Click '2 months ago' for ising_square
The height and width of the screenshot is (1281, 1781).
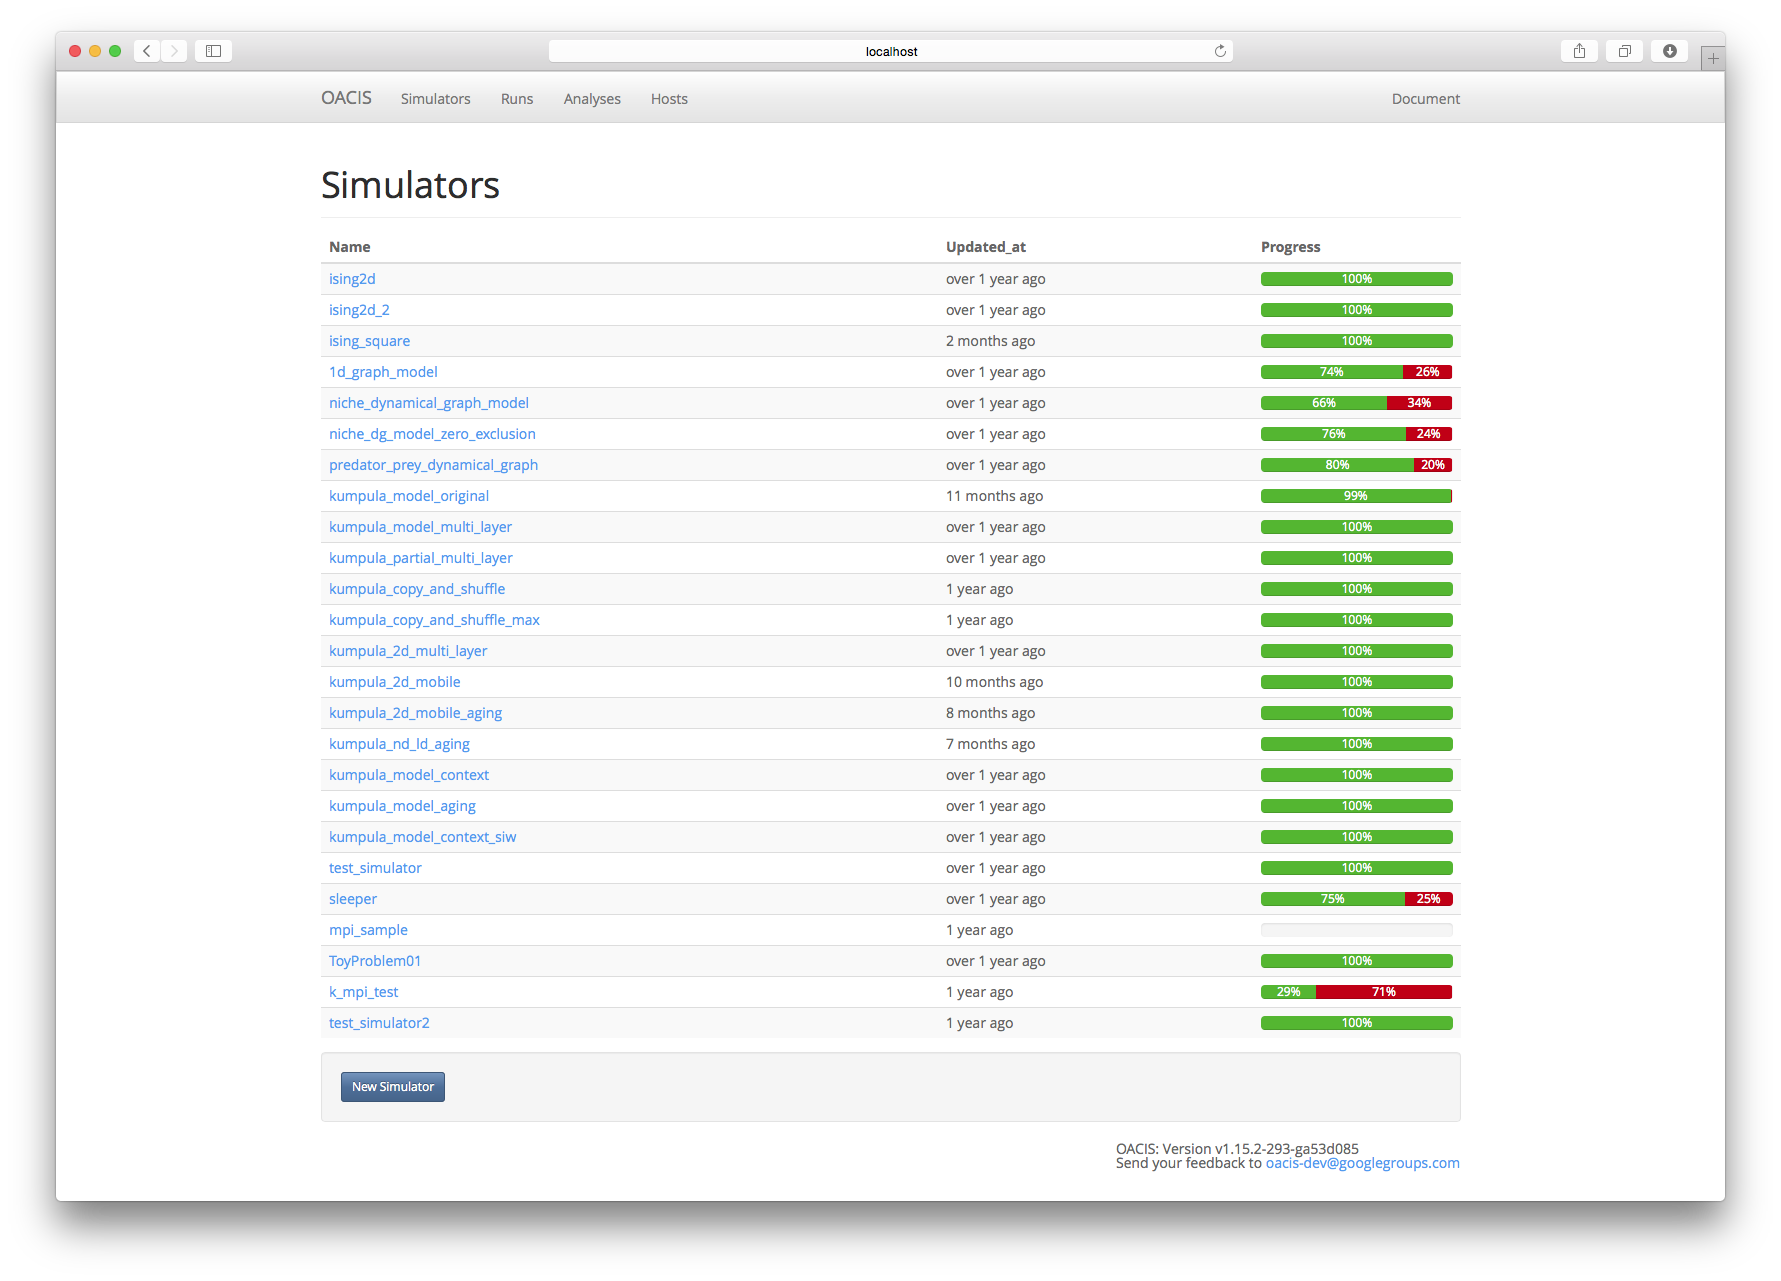pyautogui.click(x=990, y=341)
